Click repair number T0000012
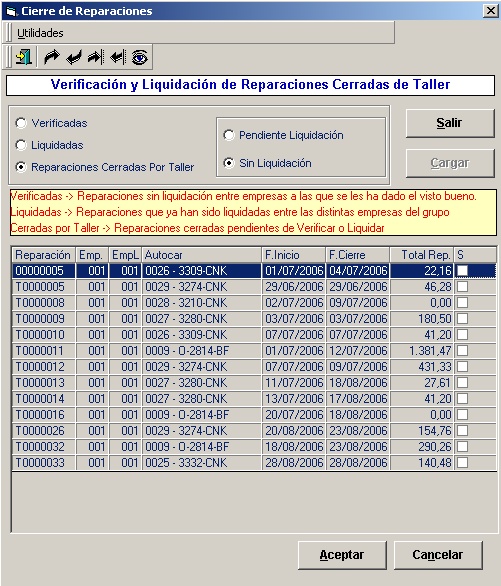Image resolution: width=501 pixels, height=586 pixels. [40, 367]
